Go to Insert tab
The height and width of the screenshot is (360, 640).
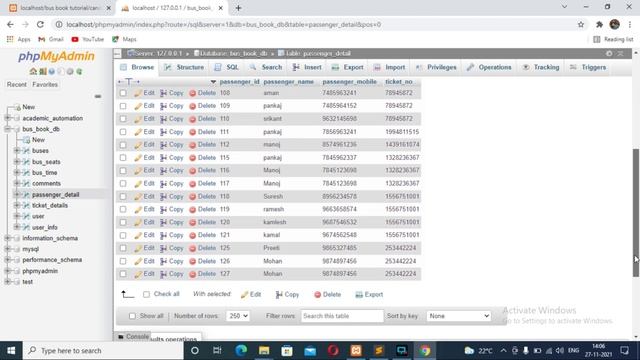[307, 67]
